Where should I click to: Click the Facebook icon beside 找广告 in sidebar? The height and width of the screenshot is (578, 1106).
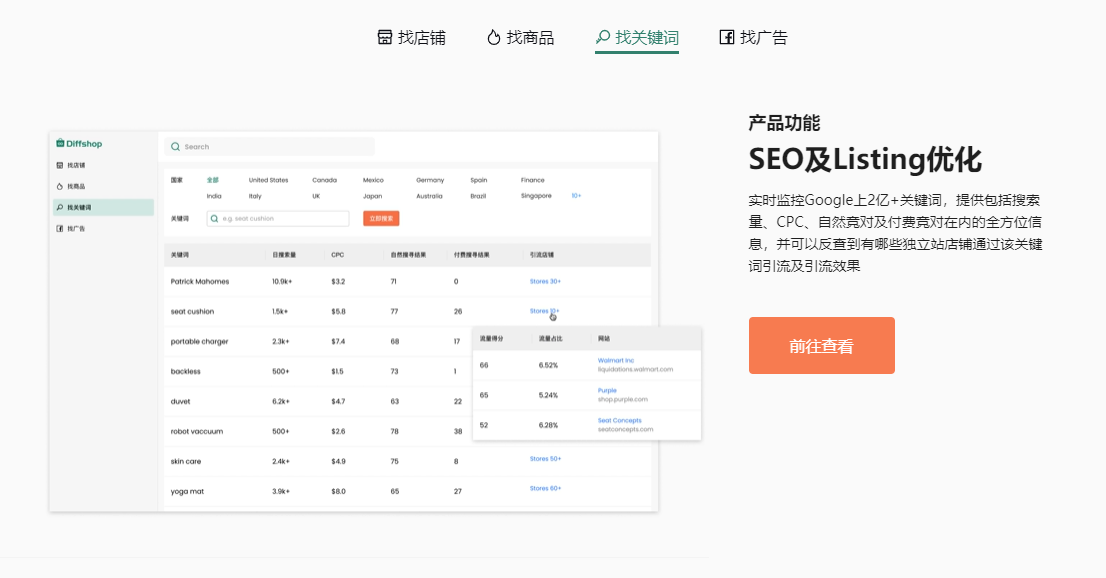[59, 229]
